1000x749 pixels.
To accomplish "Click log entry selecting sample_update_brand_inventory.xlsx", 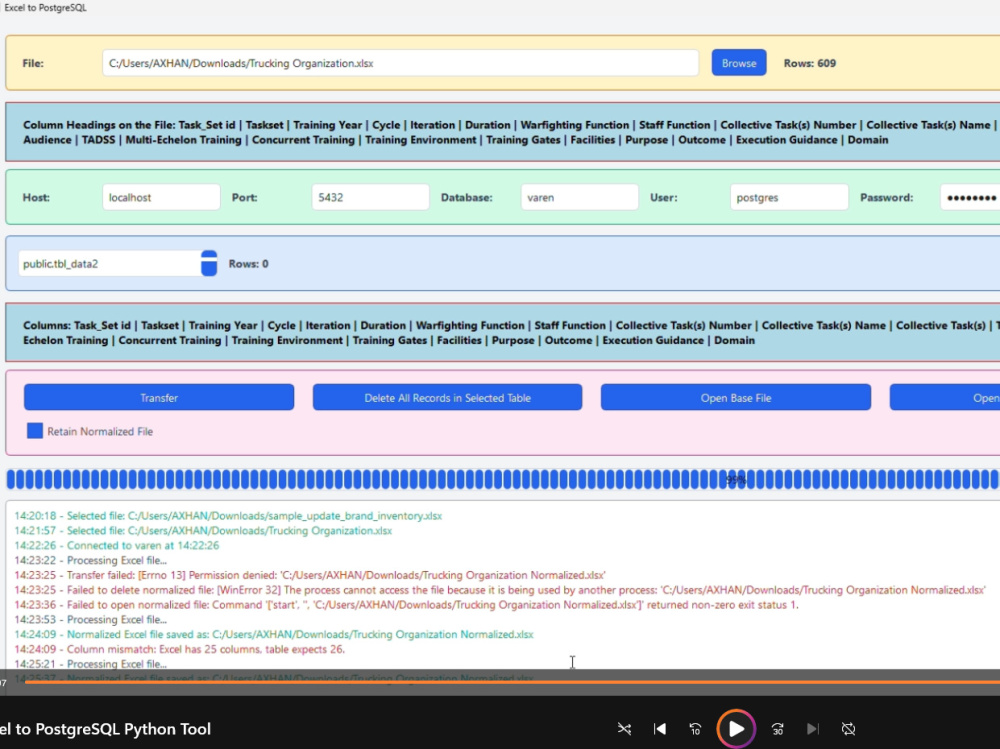I will click(x=228, y=515).
